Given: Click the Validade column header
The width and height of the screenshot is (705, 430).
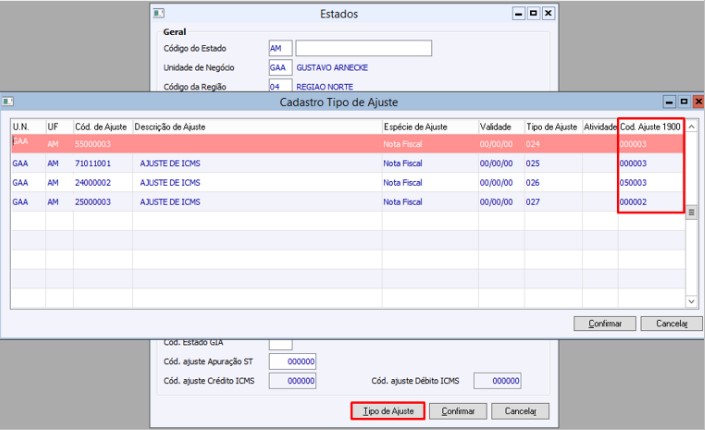Looking at the screenshot, I should click(501, 127).
